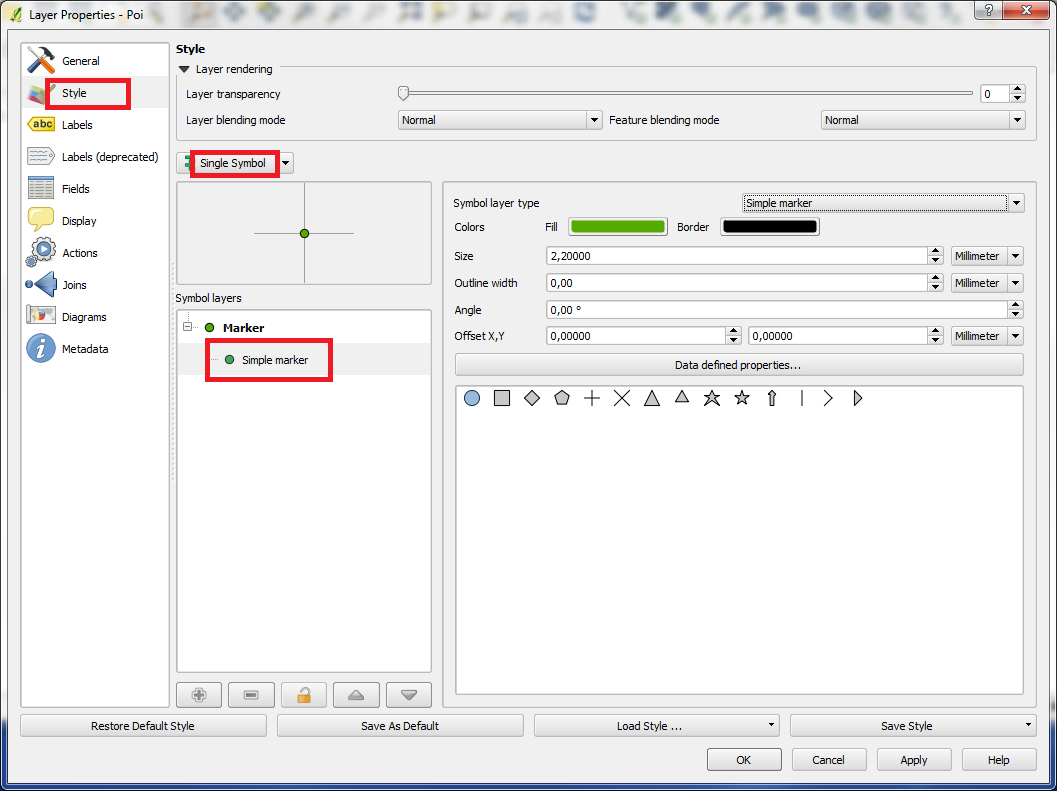Decrease the Offset Y value

pyautogui.click(x=935, y=341)
